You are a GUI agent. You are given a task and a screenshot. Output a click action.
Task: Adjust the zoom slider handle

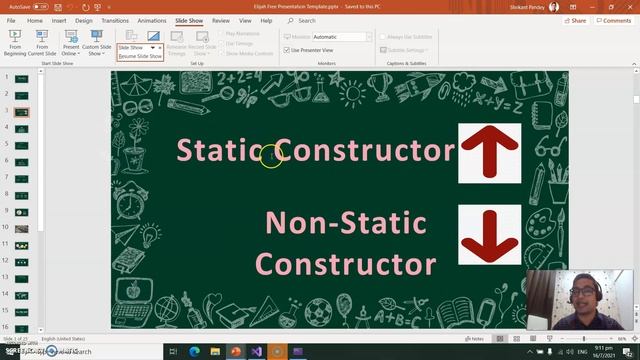point(584,339)
